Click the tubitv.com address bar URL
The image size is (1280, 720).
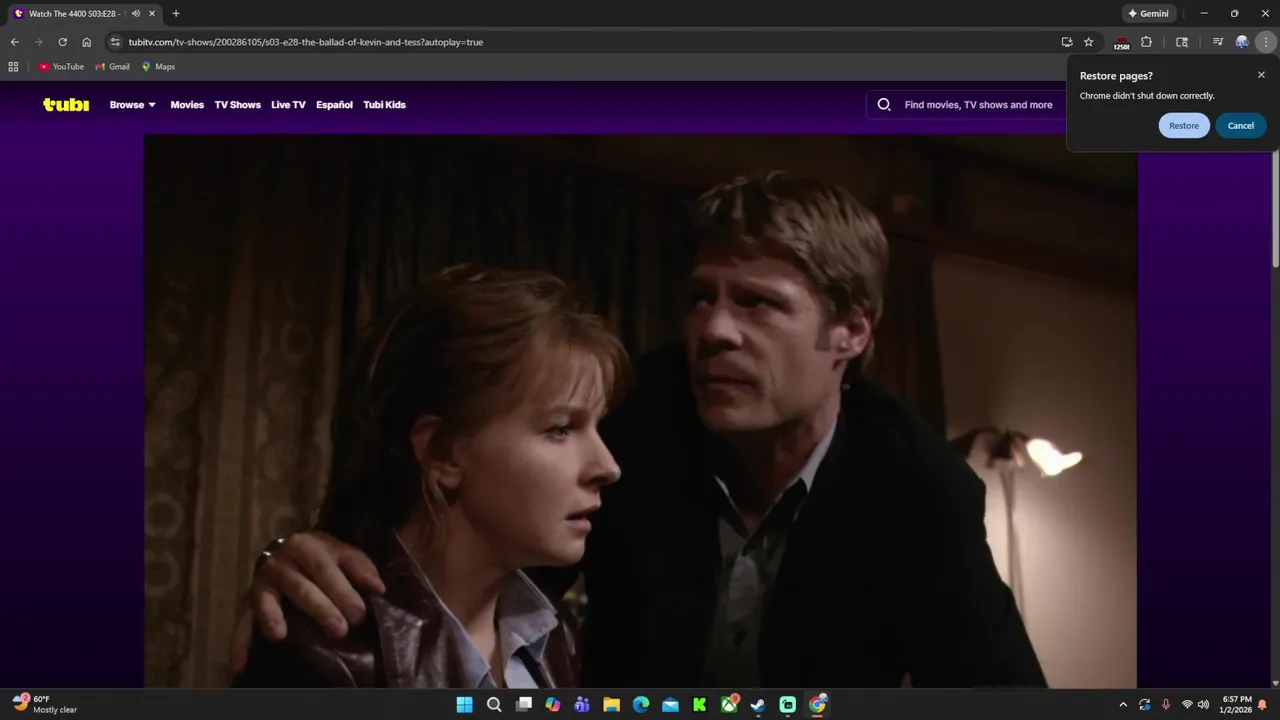point(306,42)
